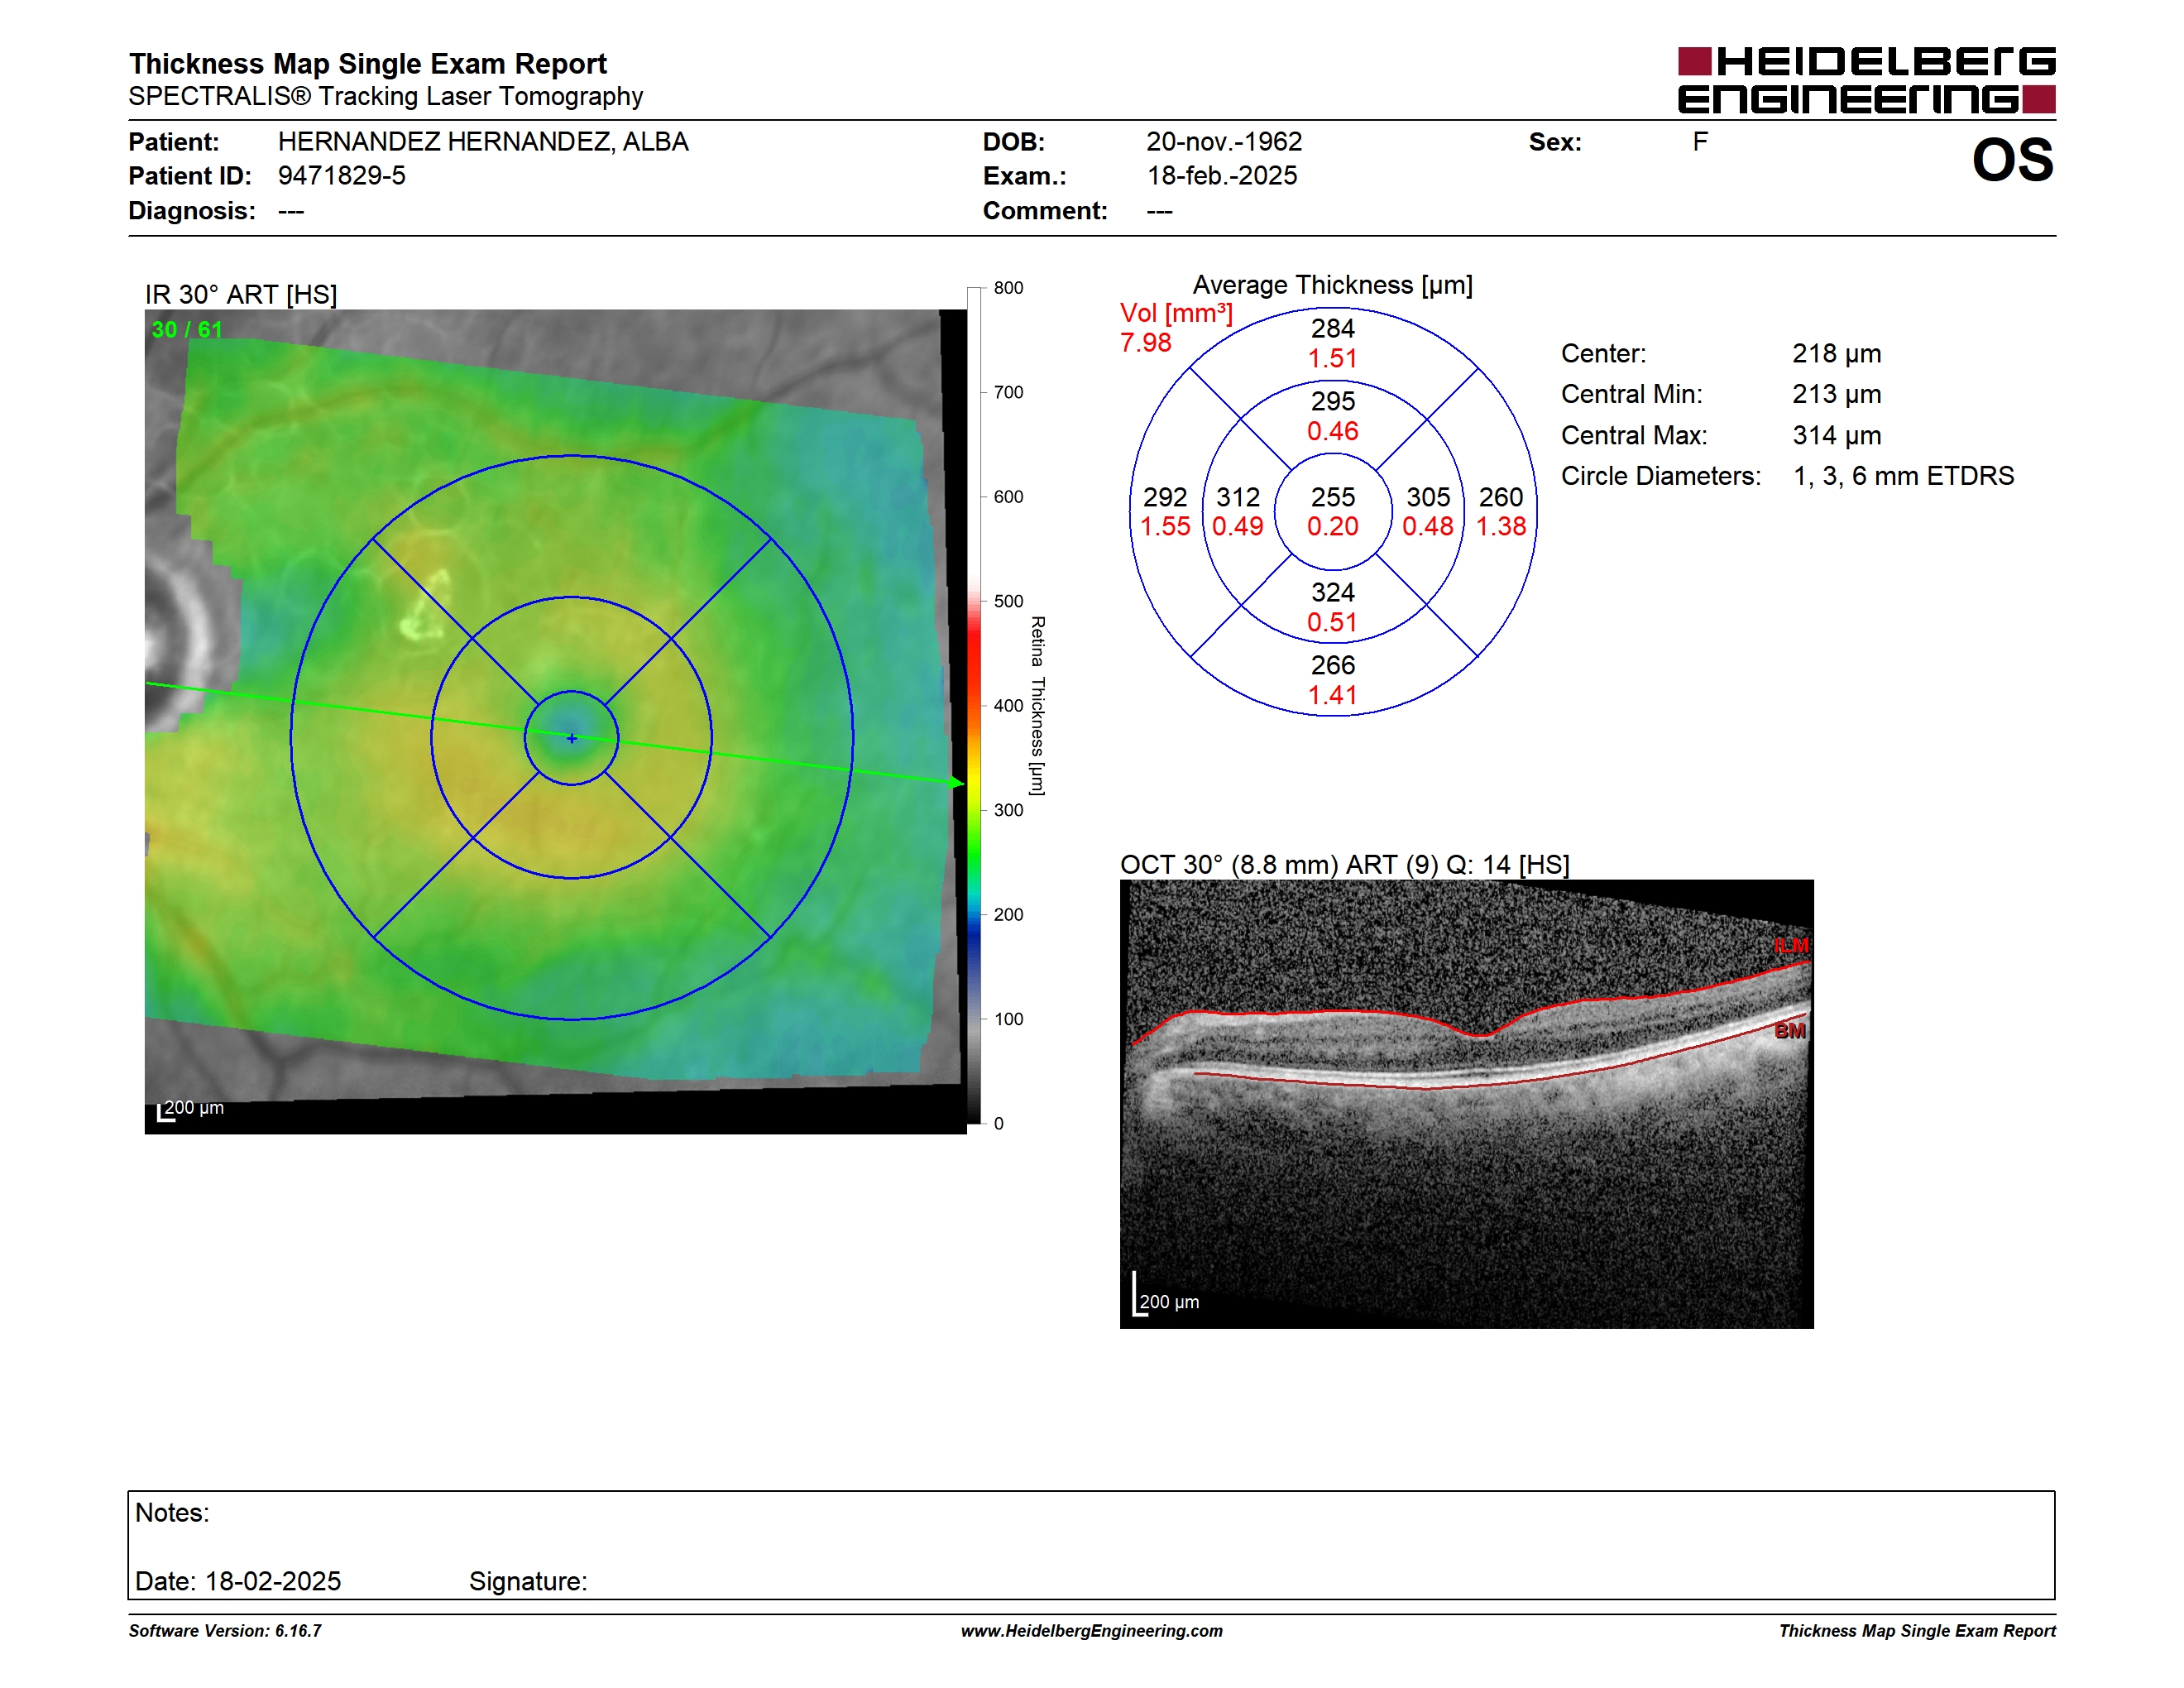
Task: Click the OS eye laterality label
Action: coord(2012,160)
